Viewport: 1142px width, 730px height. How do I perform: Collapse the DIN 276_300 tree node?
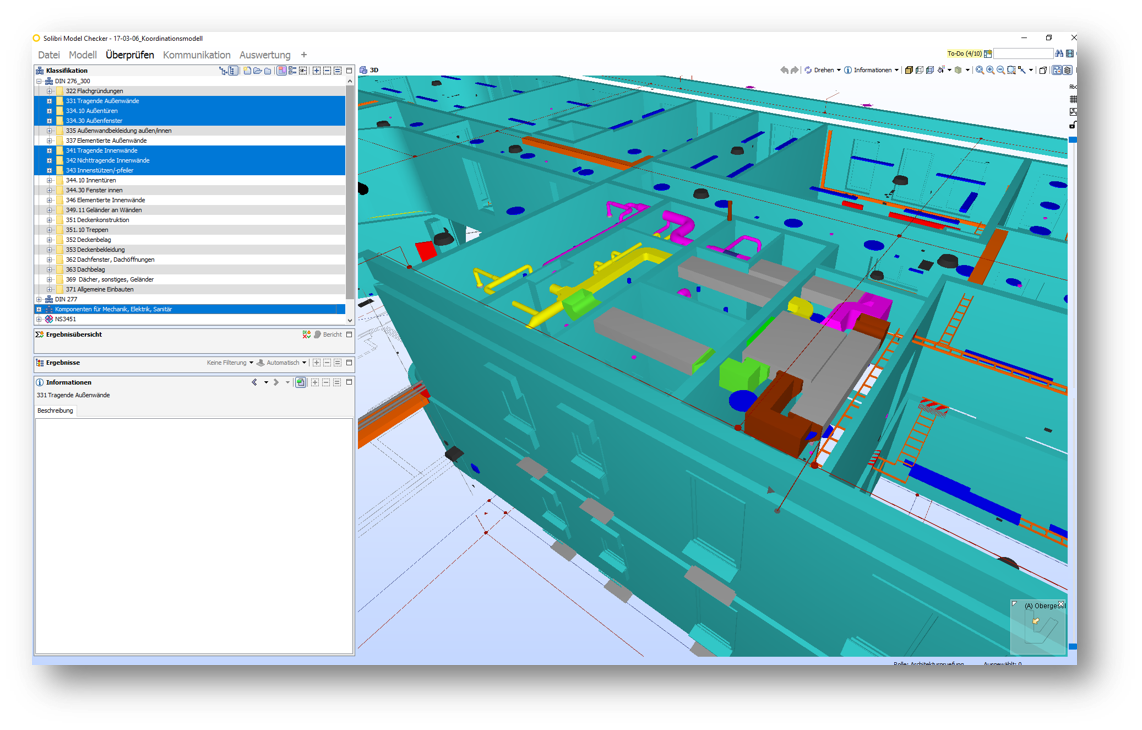point(39,82)
